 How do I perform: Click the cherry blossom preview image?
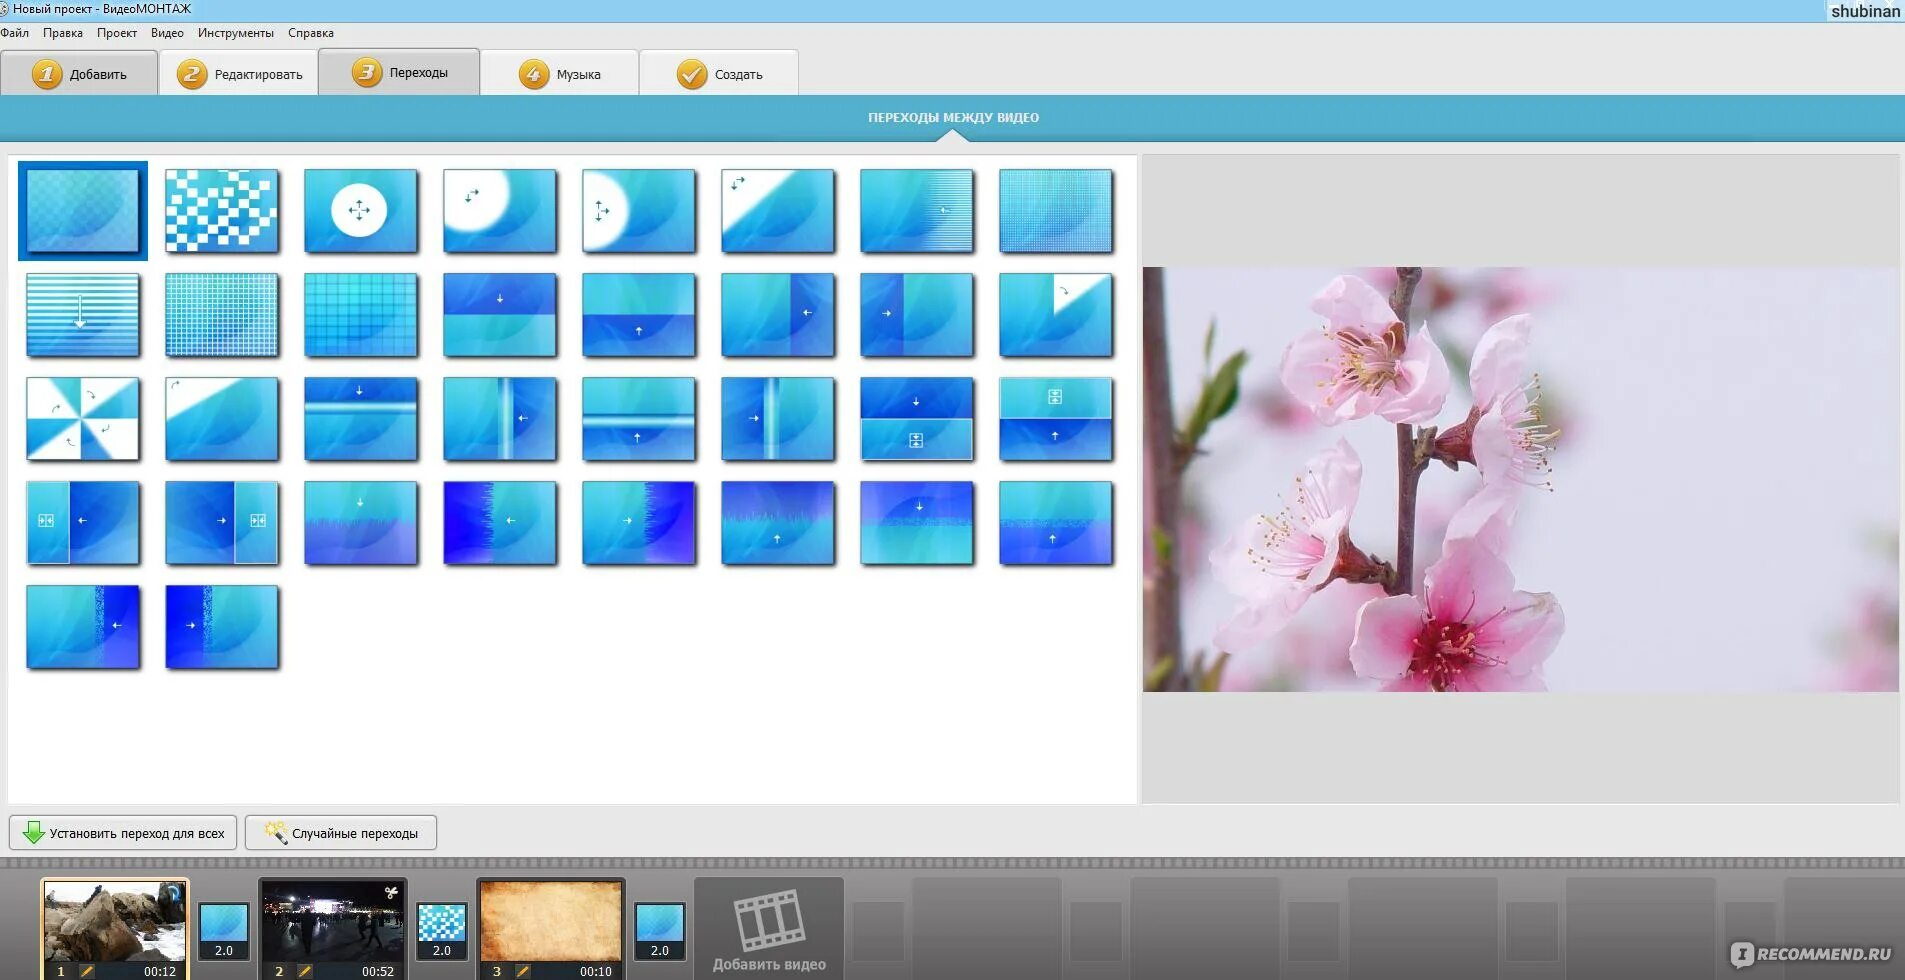click(1520, 479)
